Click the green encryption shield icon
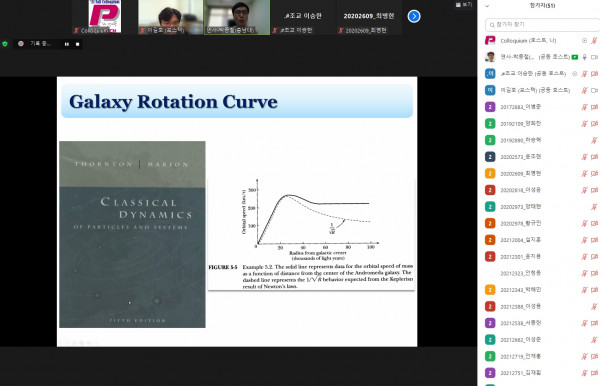The image size is (600, 386). pos(5,44)
